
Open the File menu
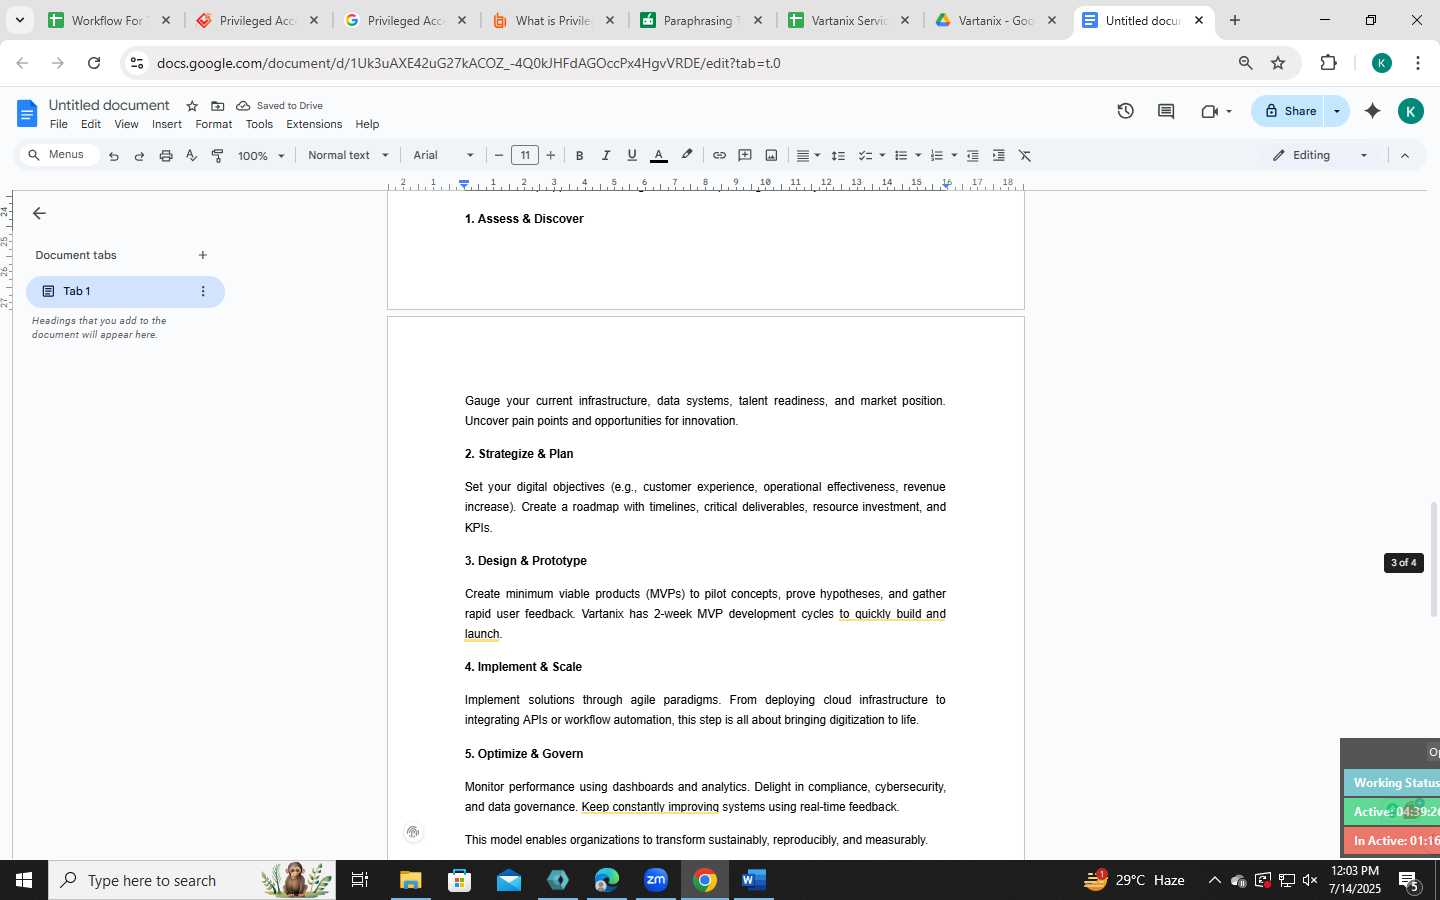[59, 125]
